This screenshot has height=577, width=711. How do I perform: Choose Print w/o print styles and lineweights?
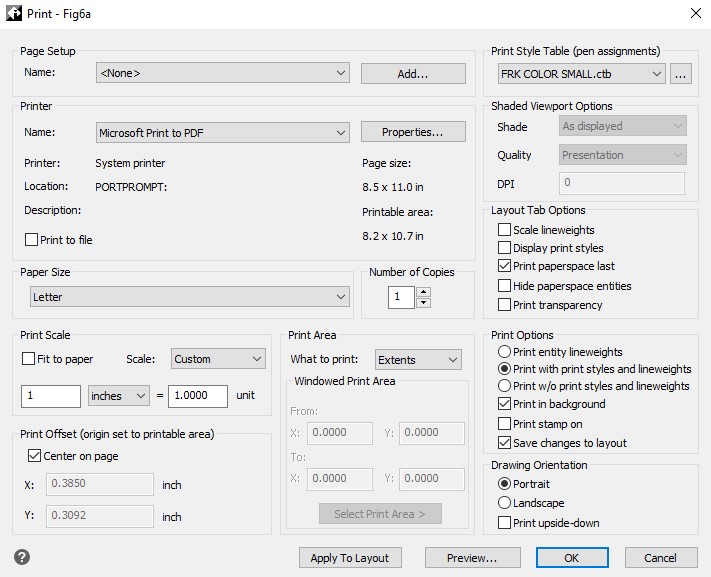pos(504,386)
